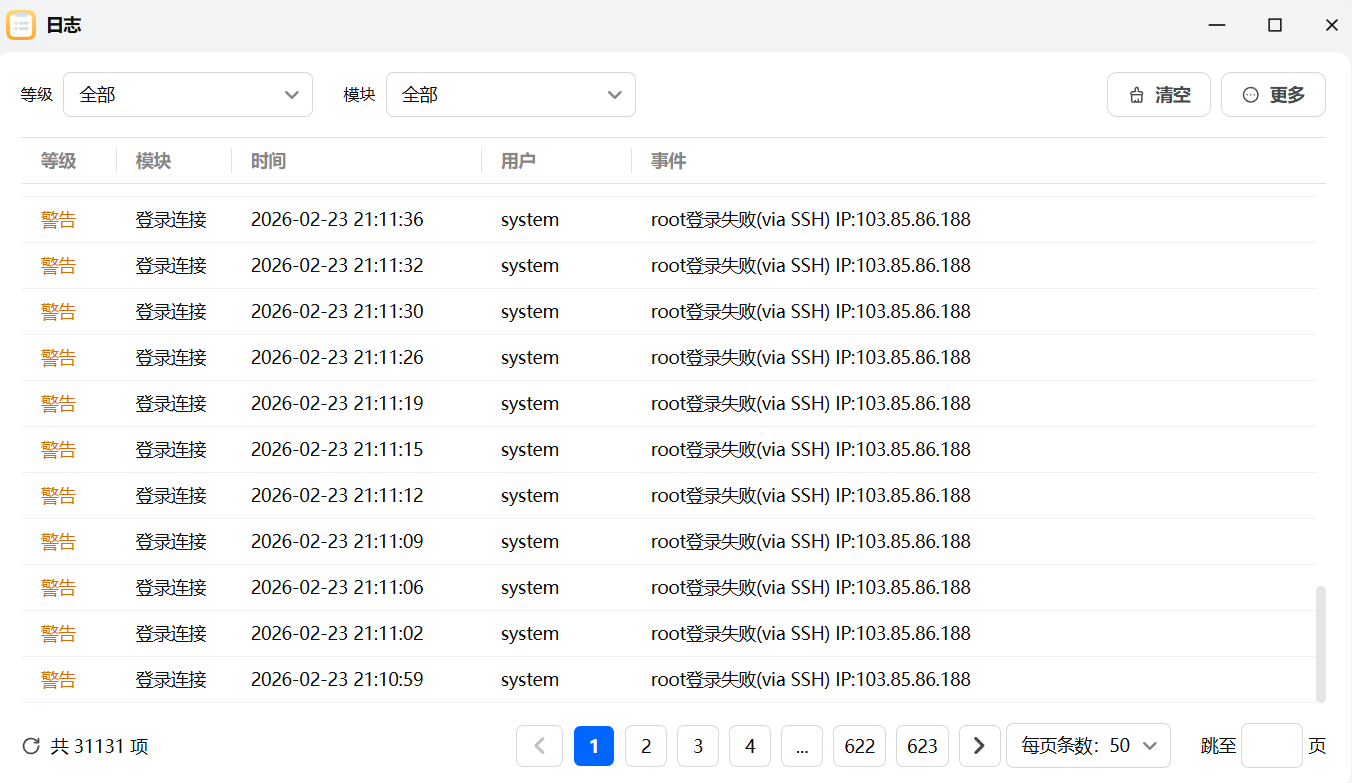
Task: Click the previous page arrow icon
Action: (539, 745)
